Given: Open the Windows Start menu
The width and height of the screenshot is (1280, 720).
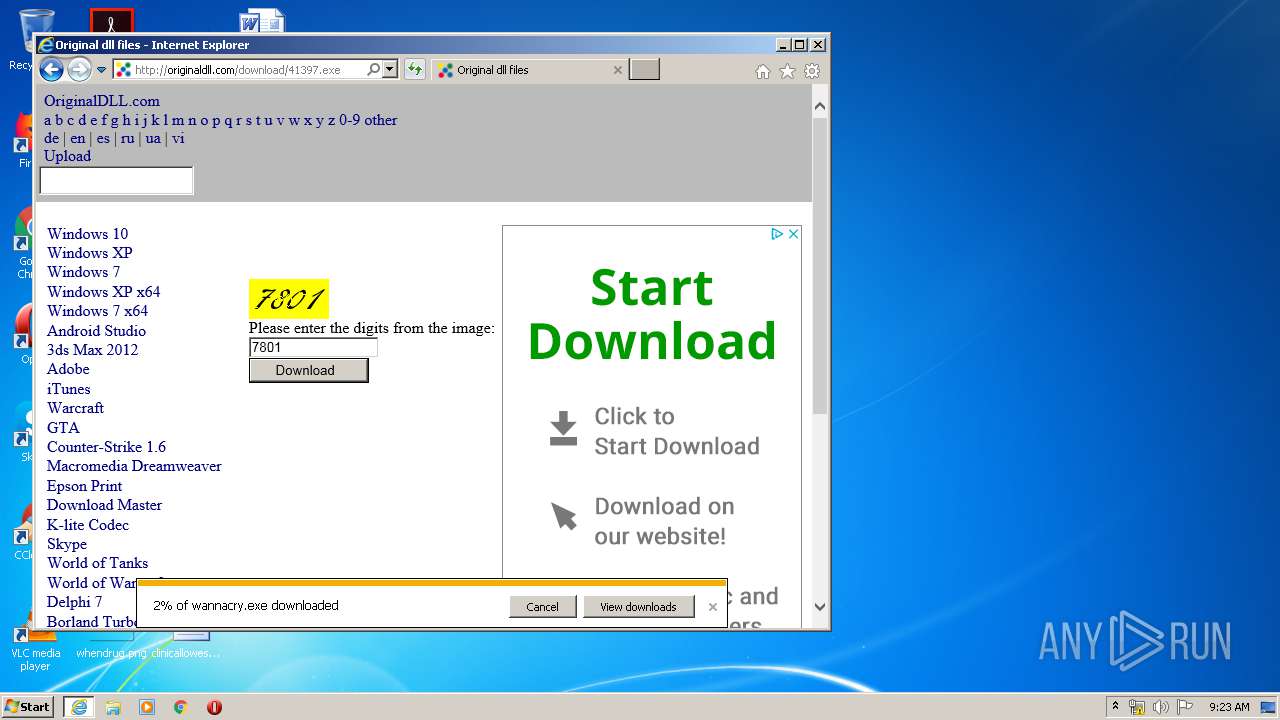Looking at the screenshot, I should (x=28, y=707).
